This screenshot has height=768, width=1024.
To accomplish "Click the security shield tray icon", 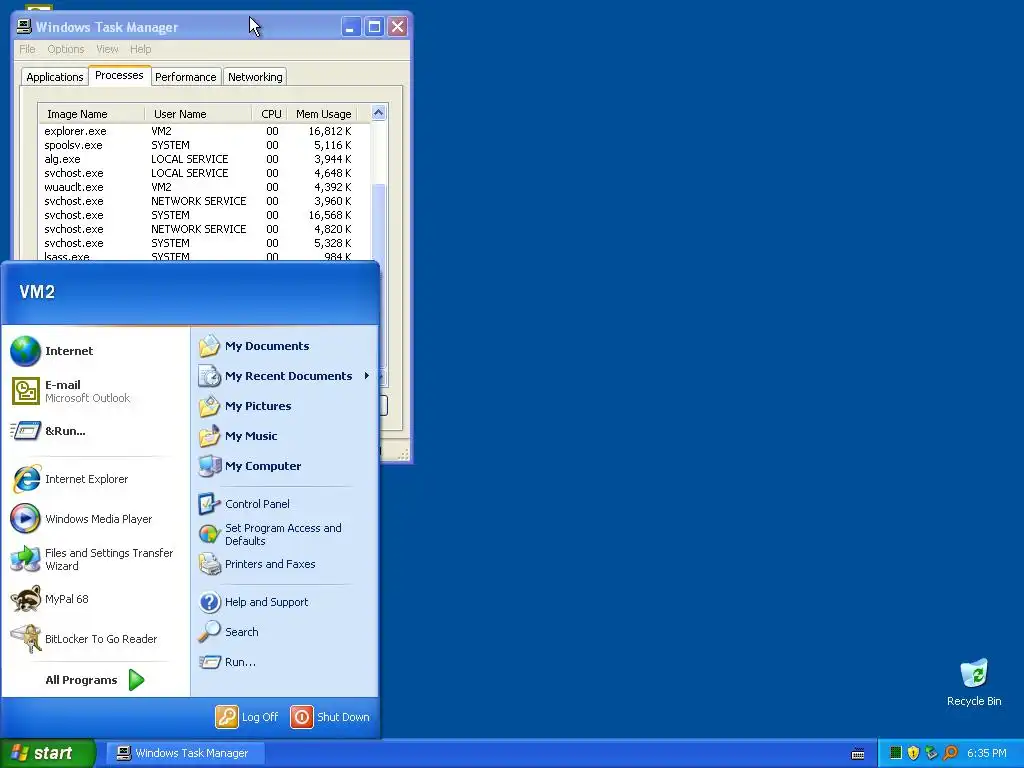I will (x=913, y=753).
